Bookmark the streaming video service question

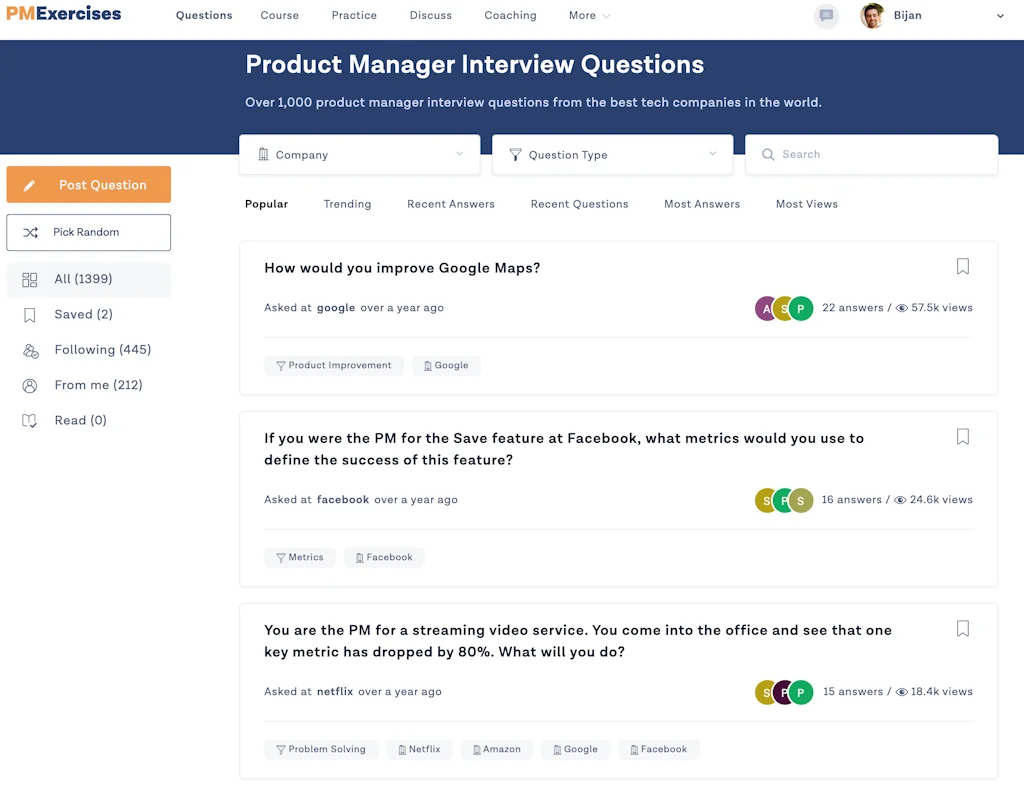962,629
